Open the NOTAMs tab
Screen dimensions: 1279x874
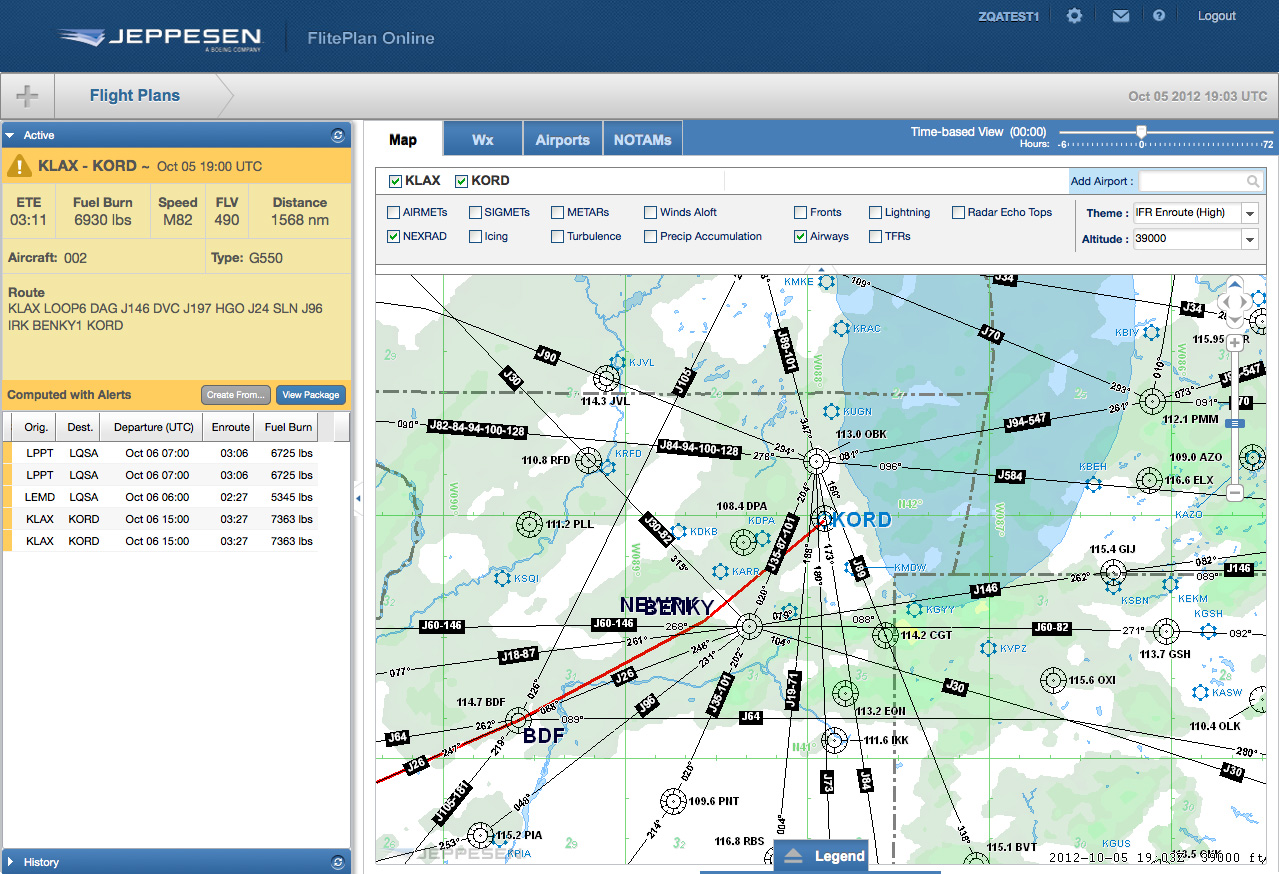(642, 140)
